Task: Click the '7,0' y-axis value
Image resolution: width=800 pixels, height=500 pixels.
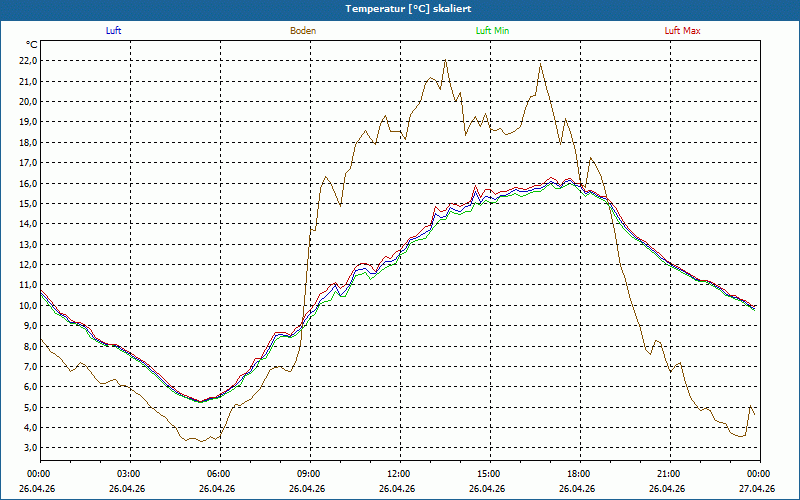Action: (31, 366)
